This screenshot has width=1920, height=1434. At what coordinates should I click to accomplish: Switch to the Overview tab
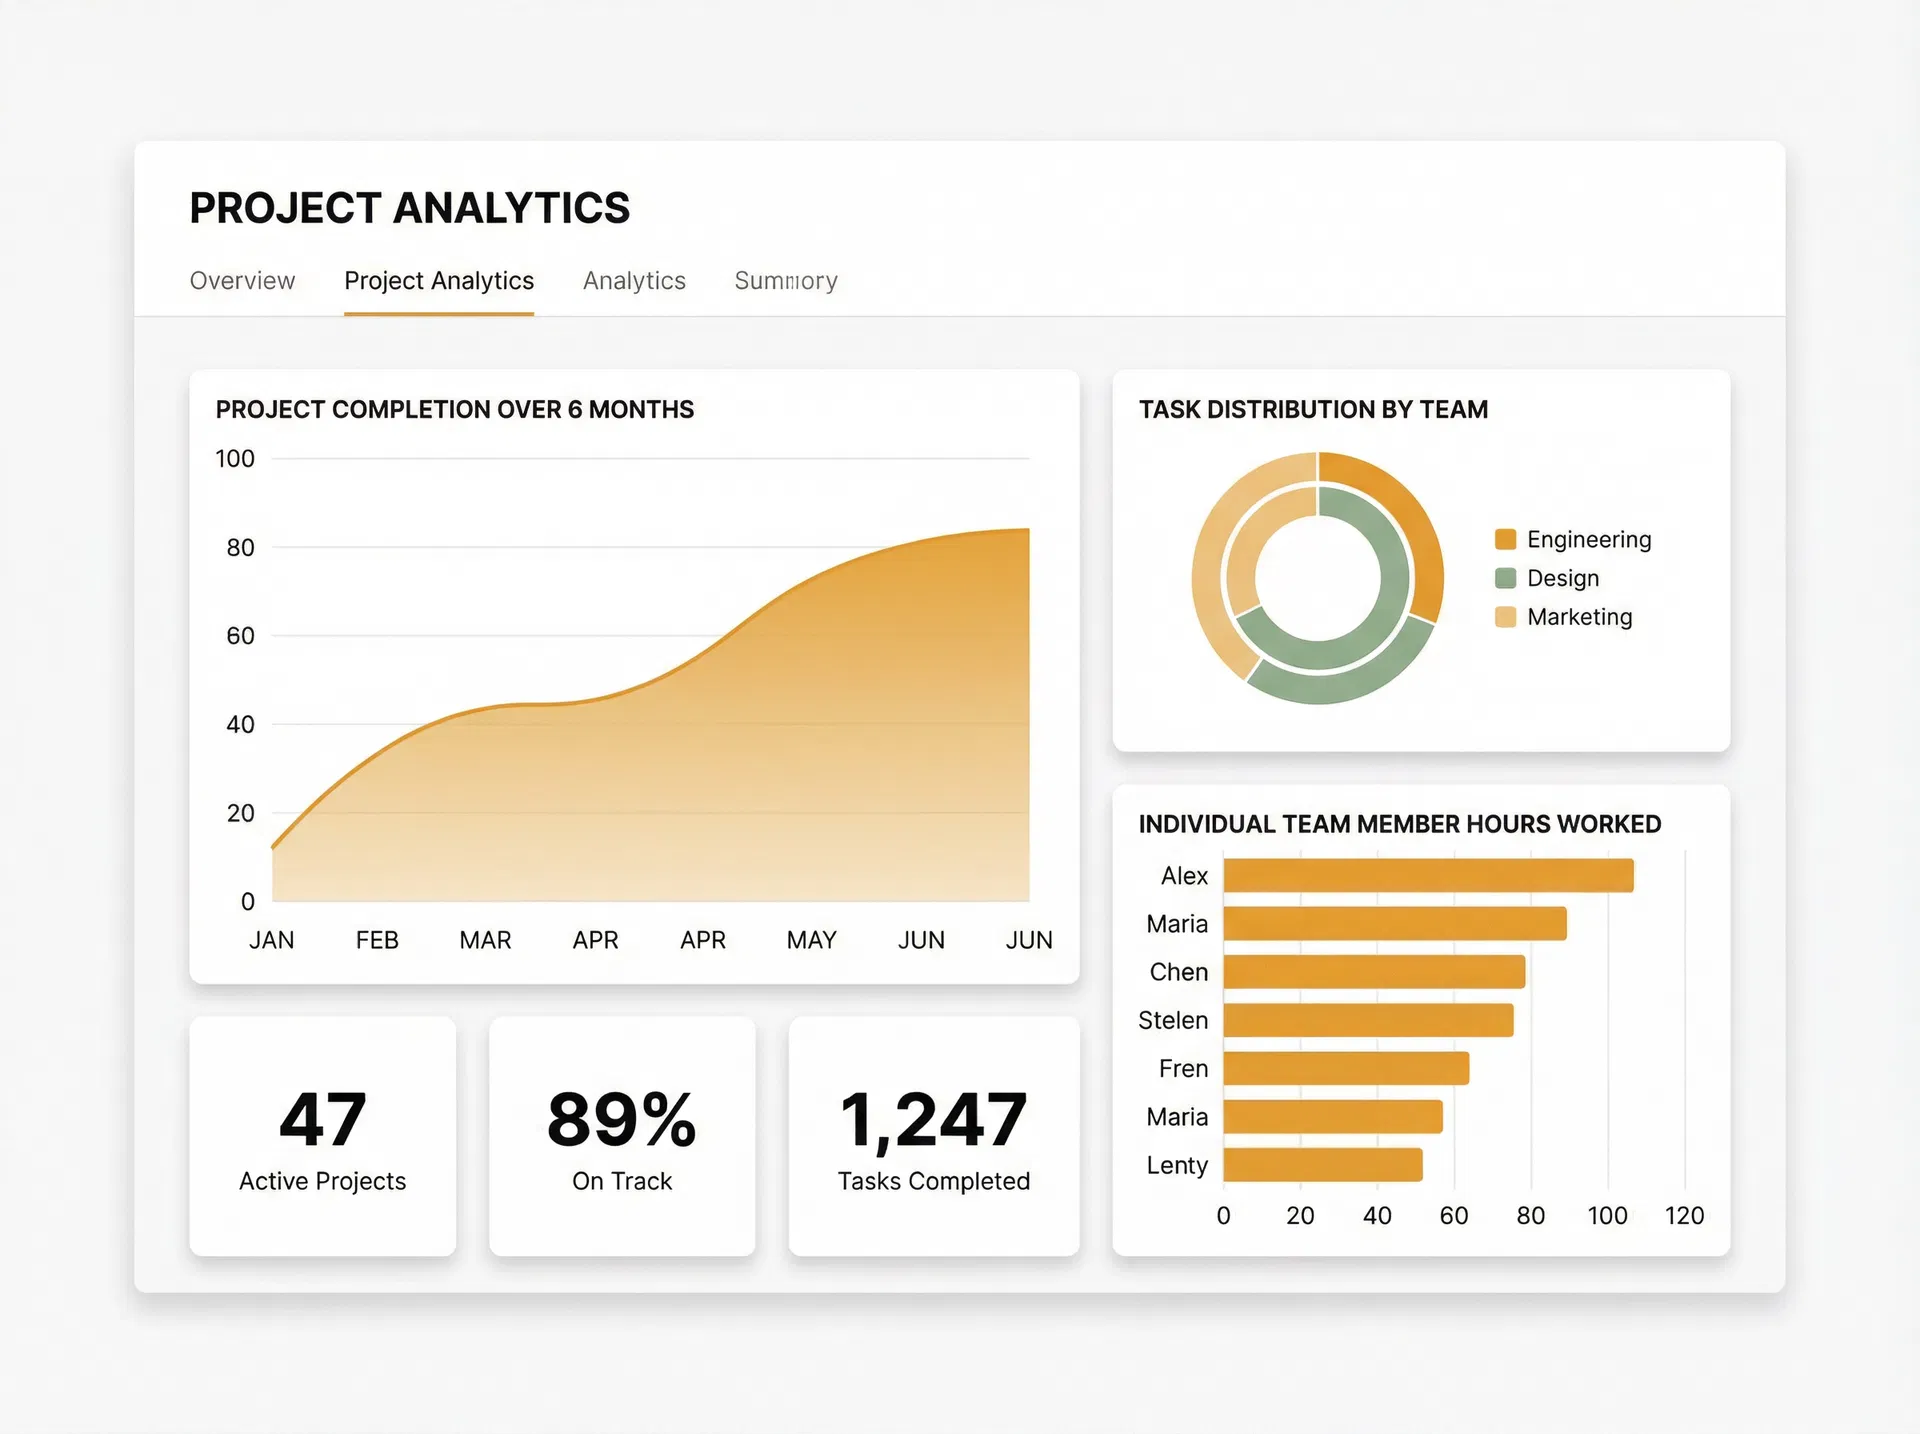tap(242, 281)
